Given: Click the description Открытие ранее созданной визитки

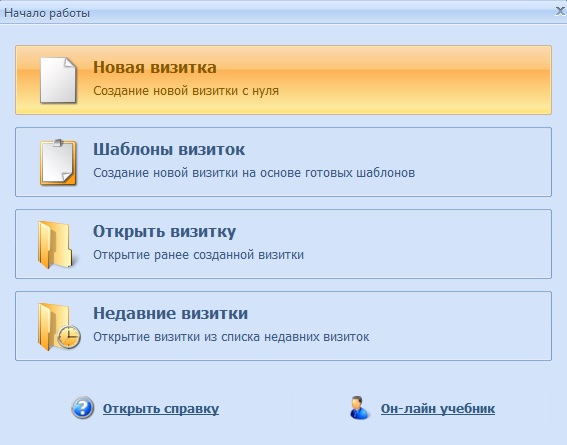Looking at the screenshot, I should pos(199,255).
